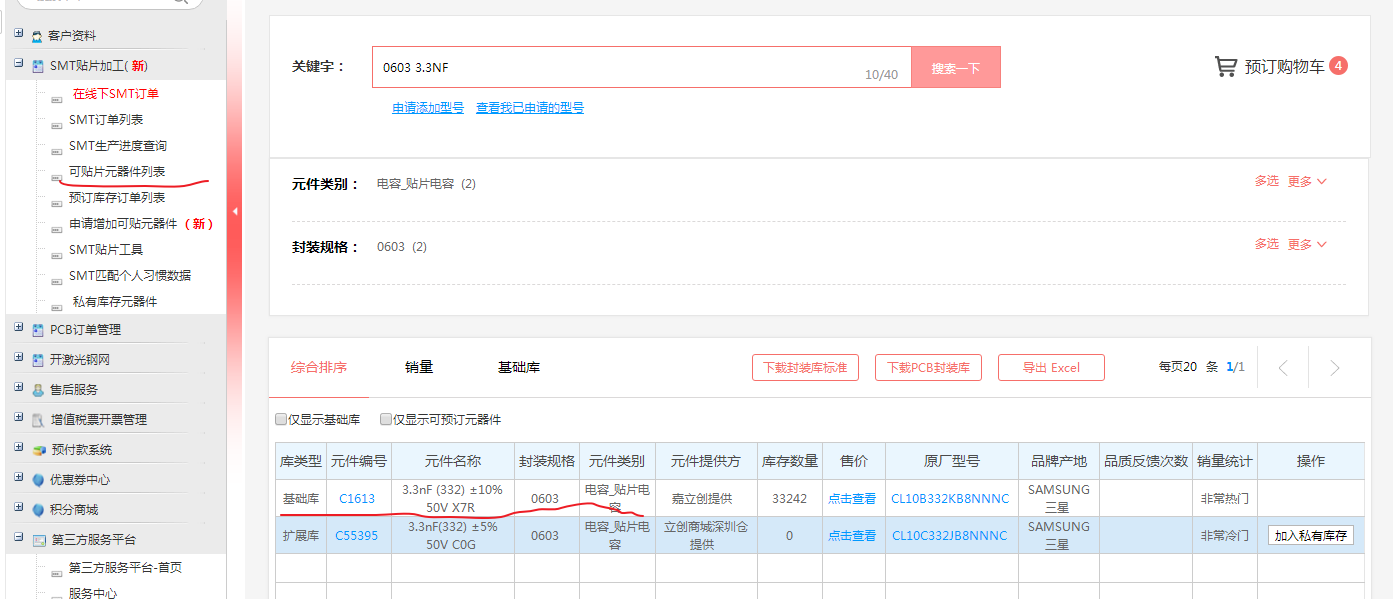Viewport: 1393px width, 599px height.
Task: Select the 0603 (2) package filter
Action: click(401, 247)
